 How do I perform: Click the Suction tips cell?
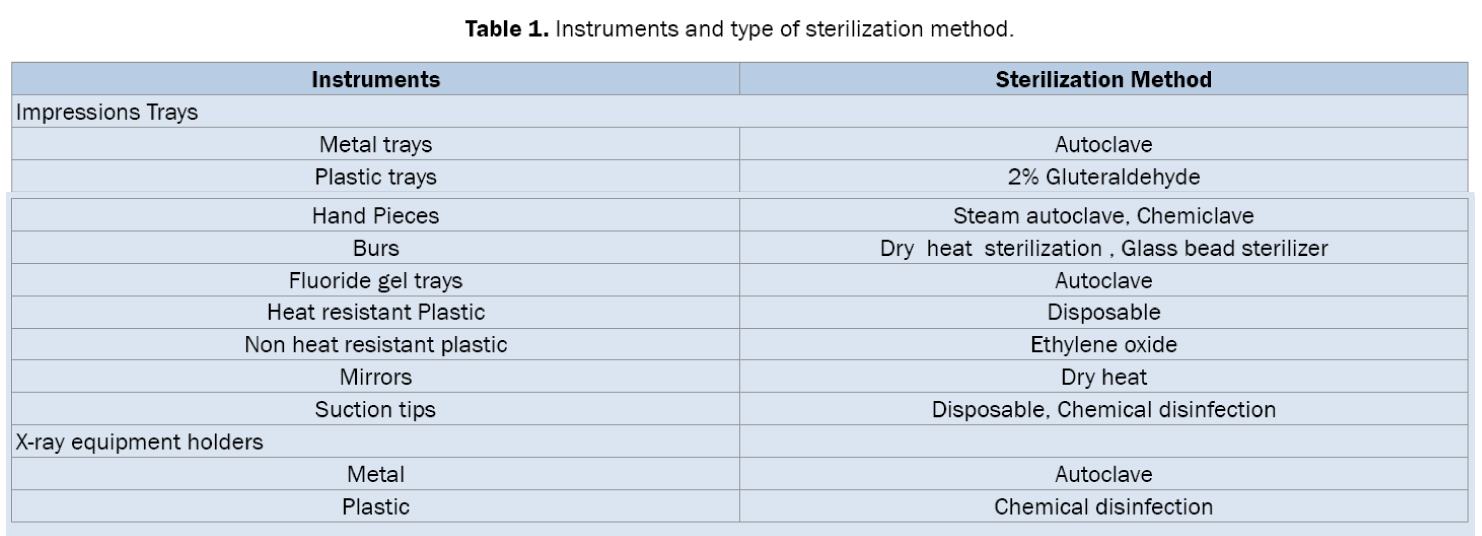click(376, 410)
